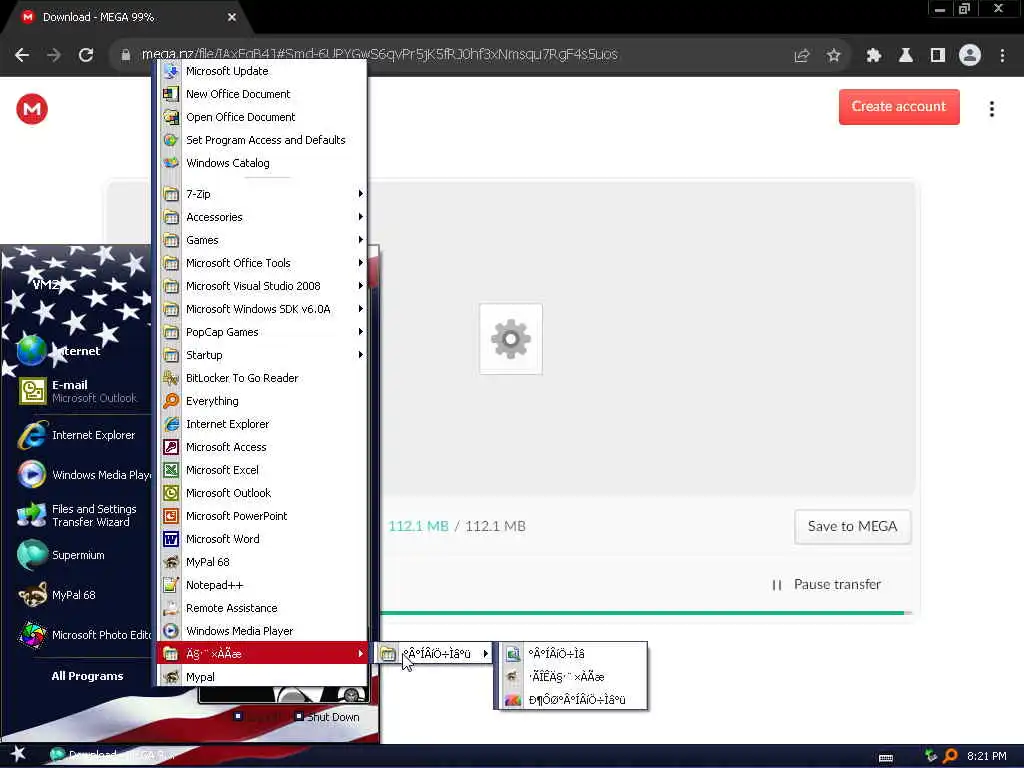1024x768 pixels.
Task: Open Mypal entry at bottom of programs list
Action: (x=262, y=677)
